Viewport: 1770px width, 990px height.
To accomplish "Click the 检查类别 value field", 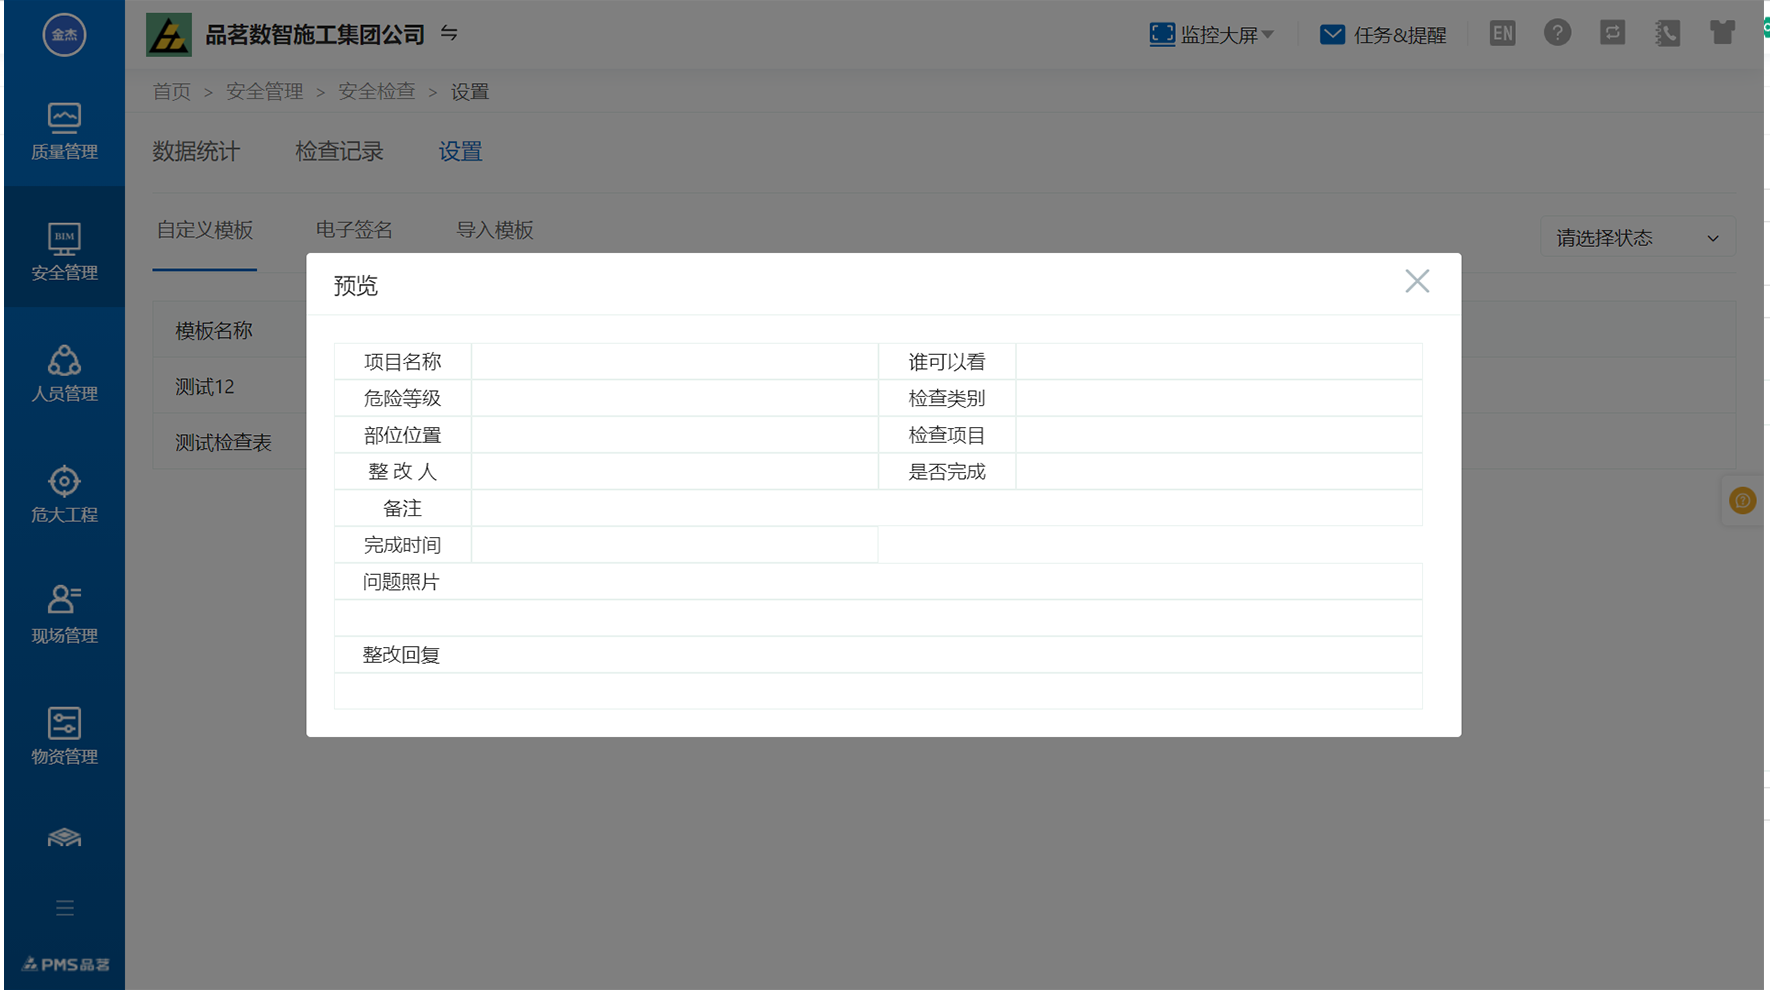I will (1218, 398).
